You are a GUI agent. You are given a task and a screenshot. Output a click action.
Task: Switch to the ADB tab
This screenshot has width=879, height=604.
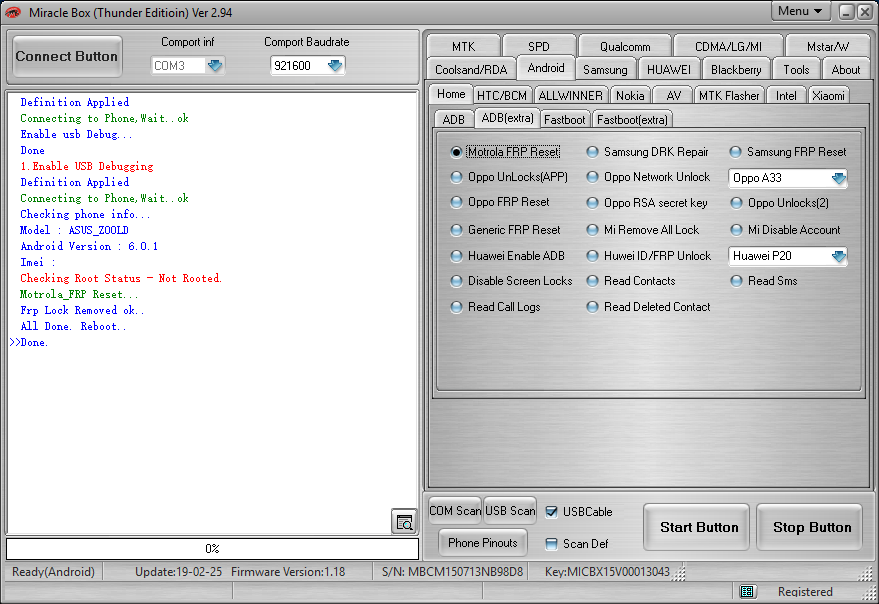coord(453,119)
